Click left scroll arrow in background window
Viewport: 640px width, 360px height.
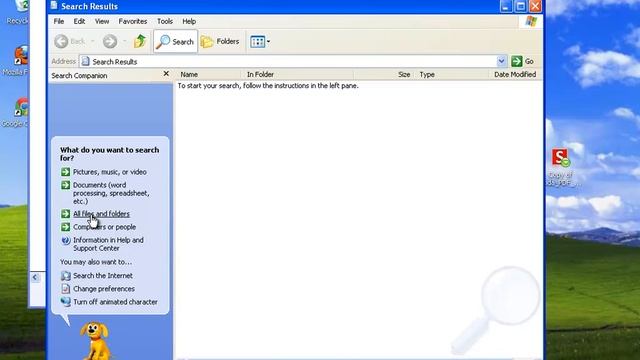point(35,278)
